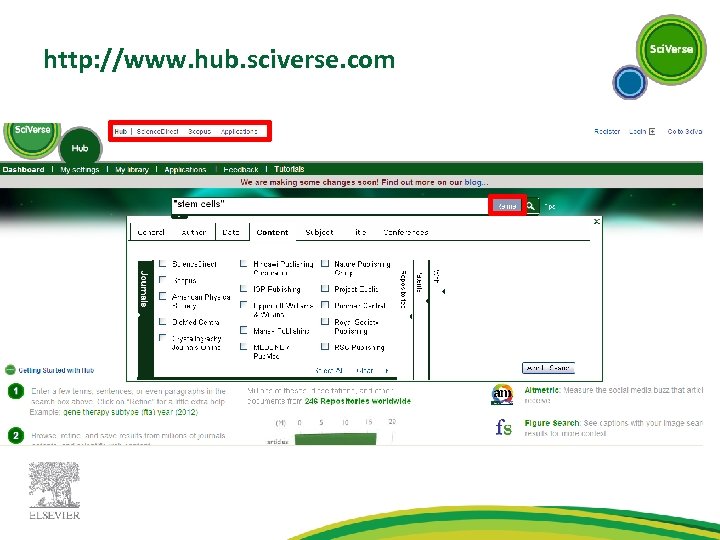
Task: Click the green Hub circle logo
Action: (80, 146)
